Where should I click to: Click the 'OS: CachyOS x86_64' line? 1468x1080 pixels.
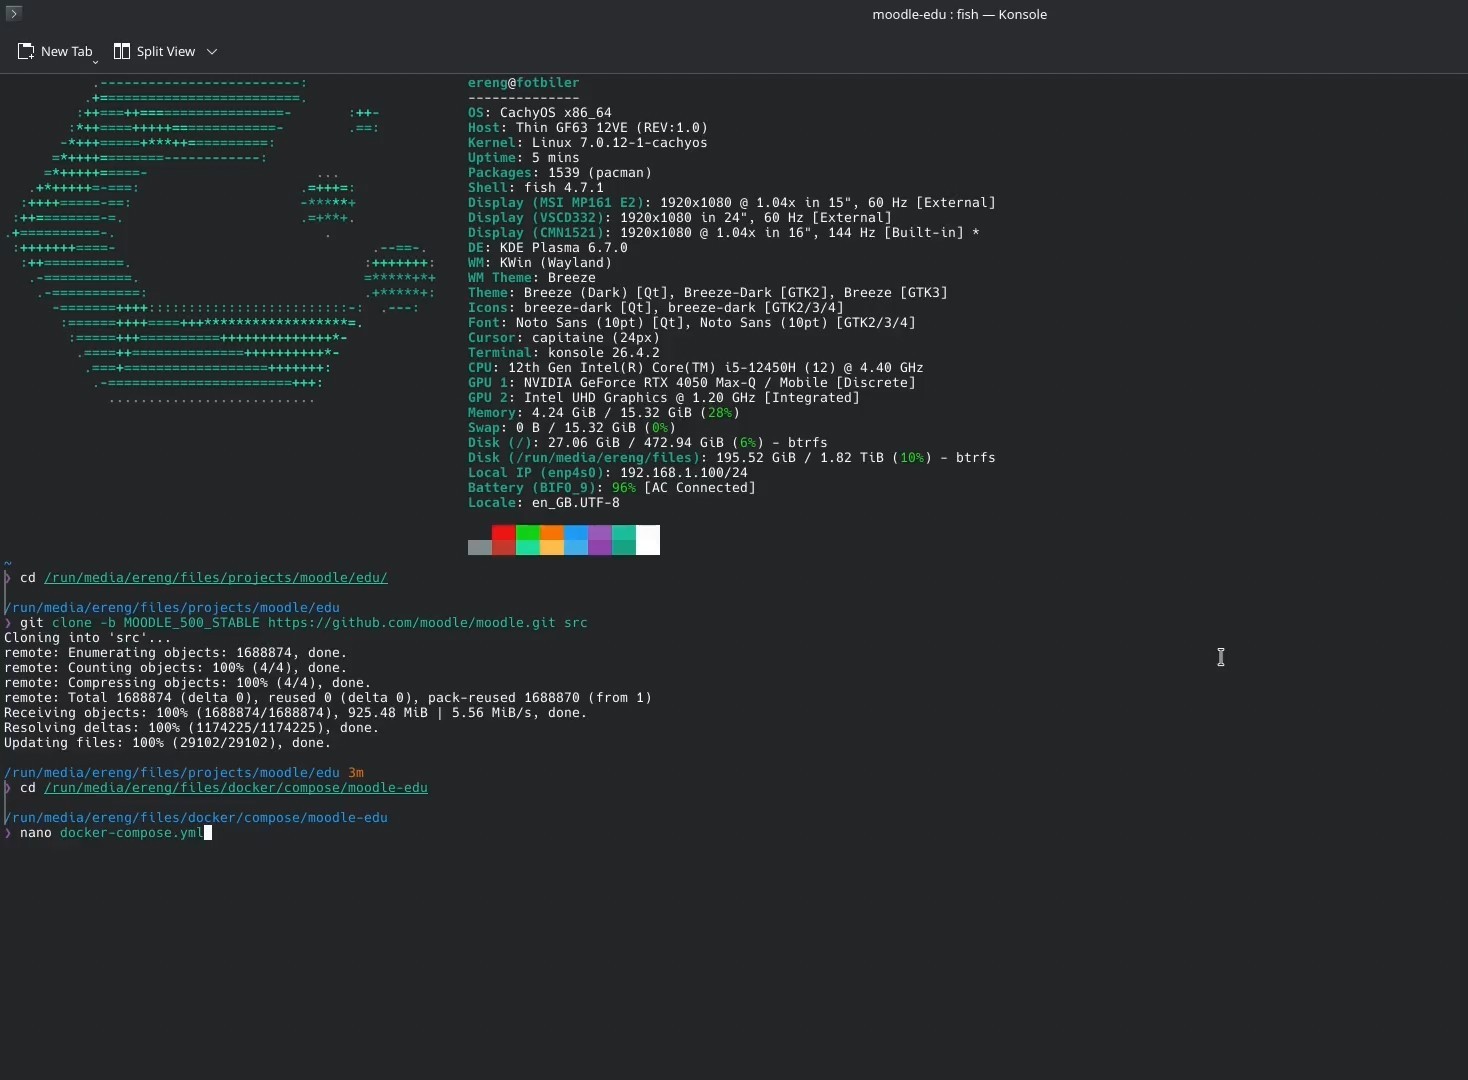(540, 112)
